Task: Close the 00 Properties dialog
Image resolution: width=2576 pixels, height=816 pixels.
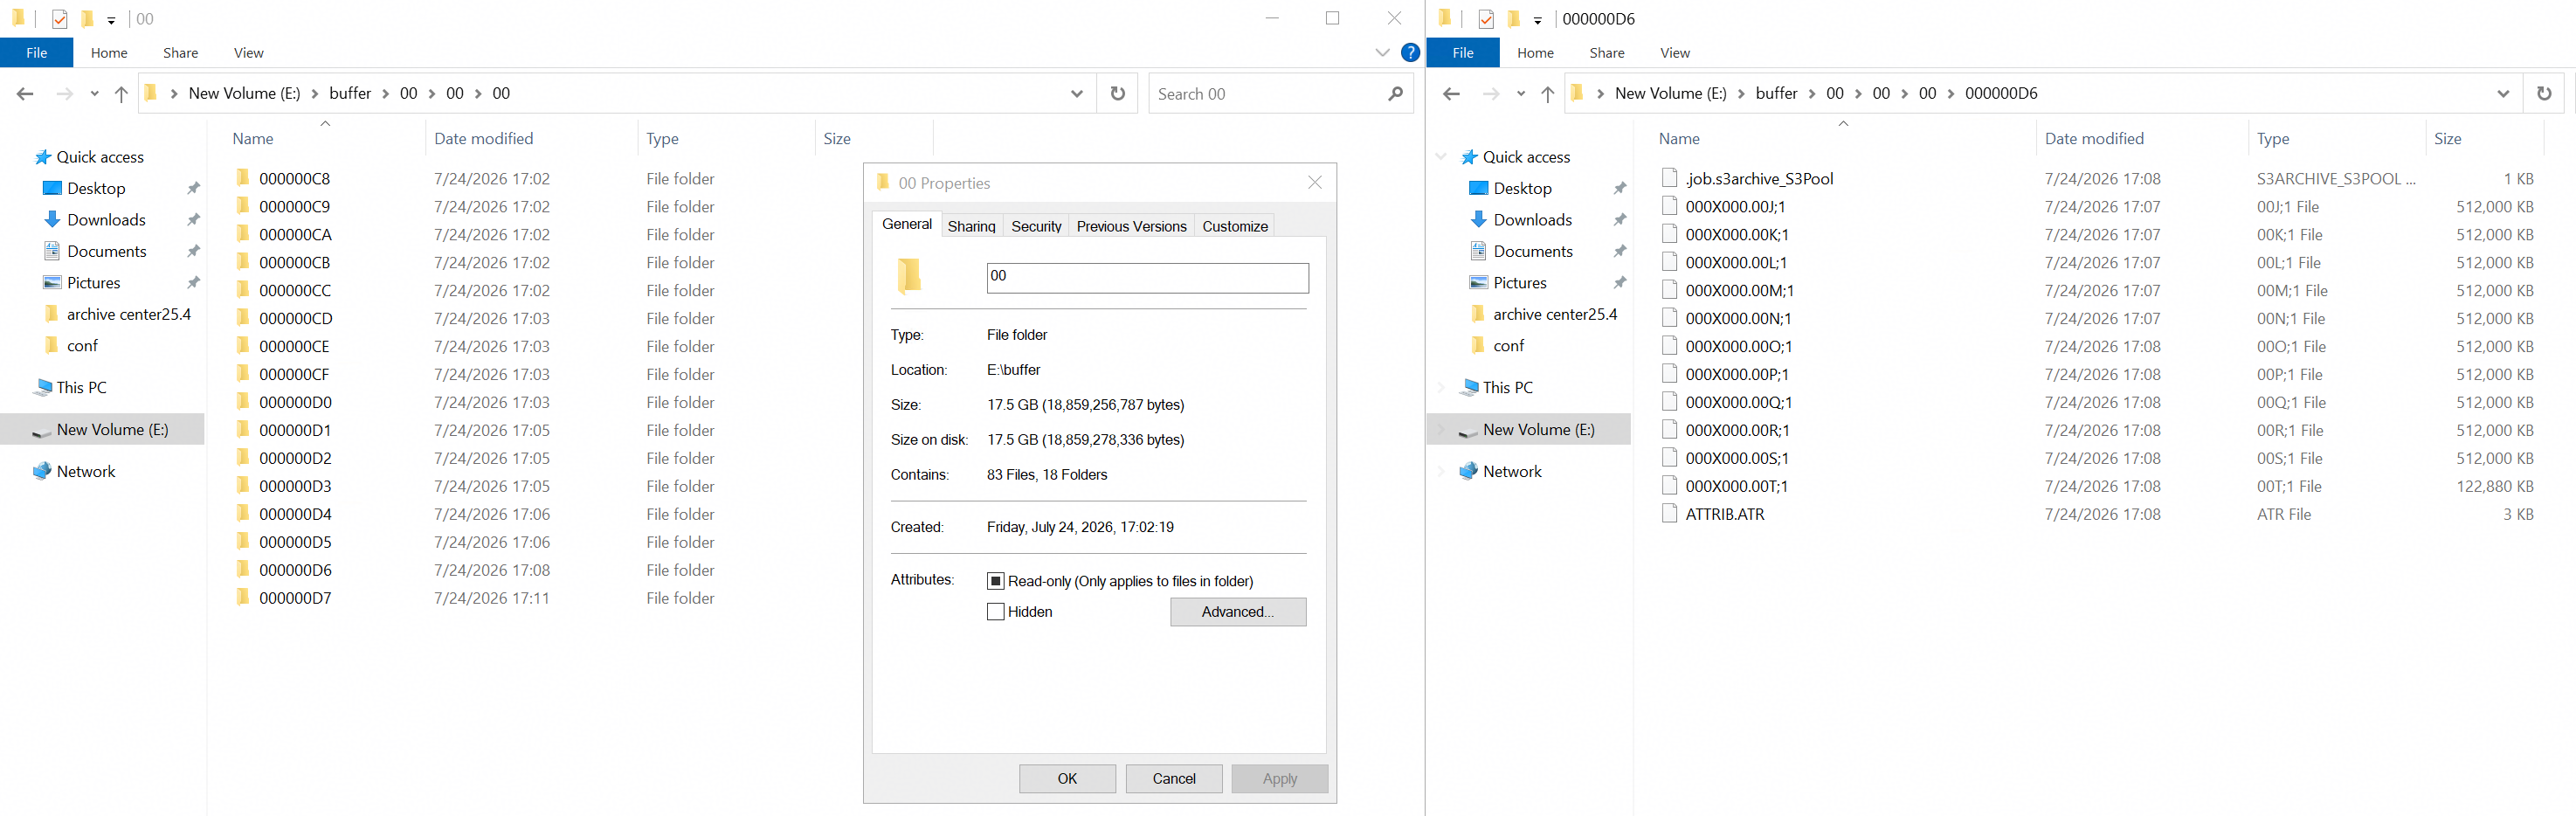Action: click(1315, 182)
